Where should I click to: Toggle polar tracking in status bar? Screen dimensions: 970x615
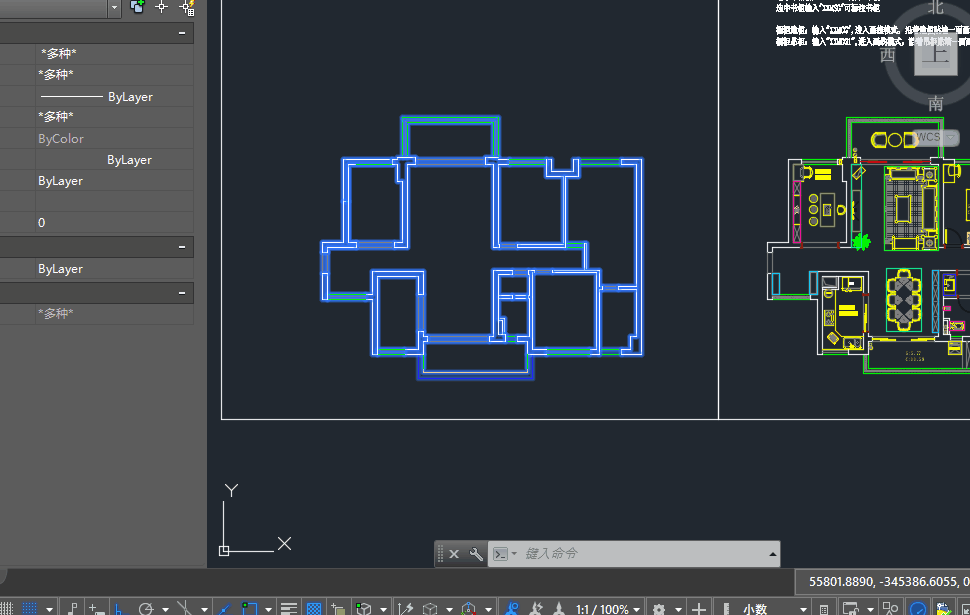coord(146,609)
